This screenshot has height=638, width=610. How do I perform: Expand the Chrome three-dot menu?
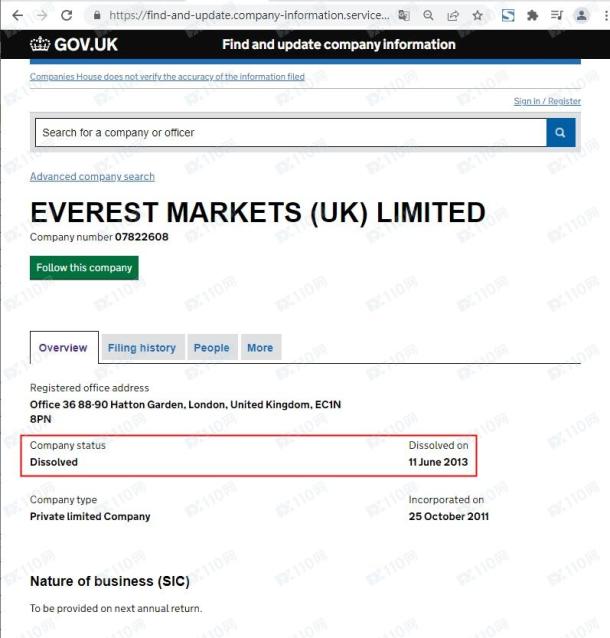[602, 16]
